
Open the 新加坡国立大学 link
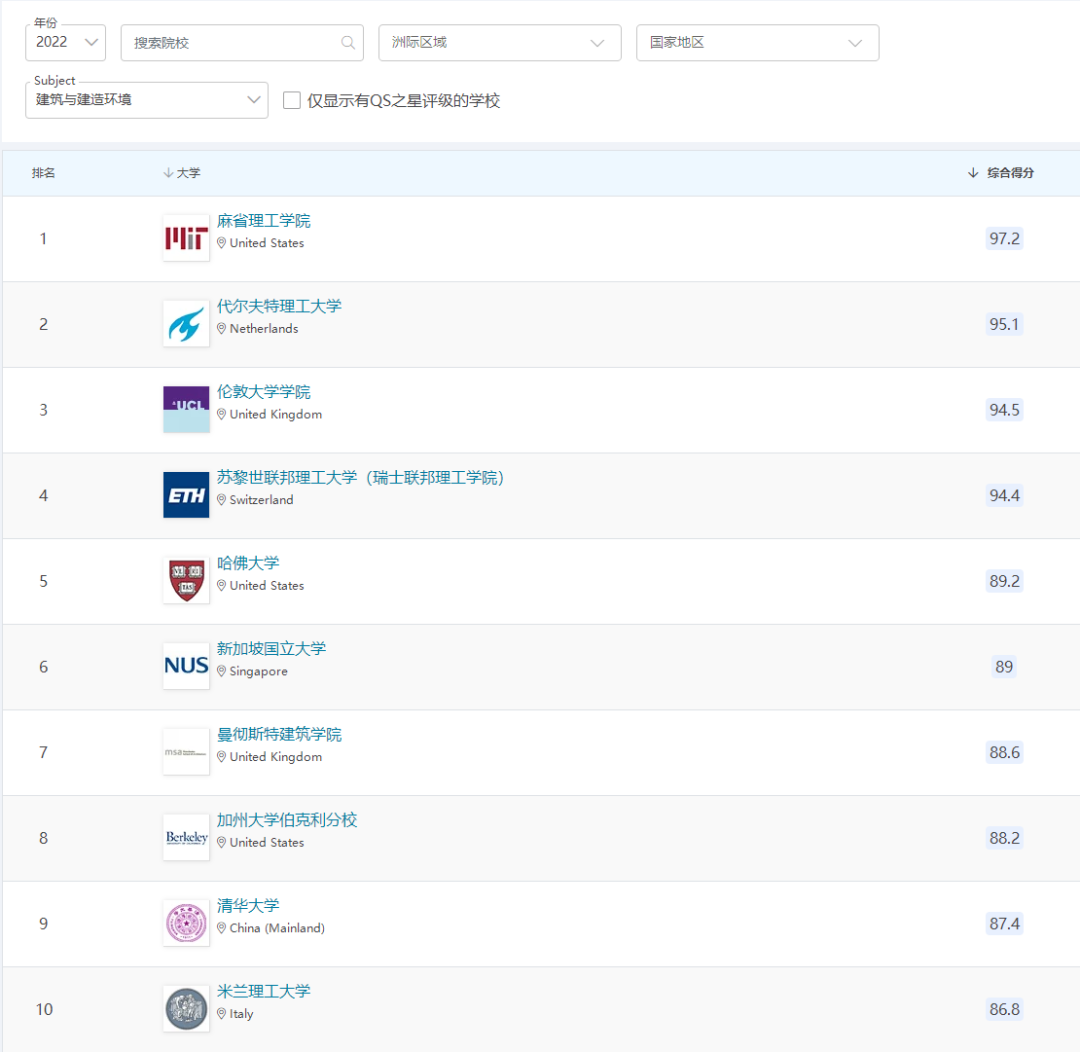271,648
